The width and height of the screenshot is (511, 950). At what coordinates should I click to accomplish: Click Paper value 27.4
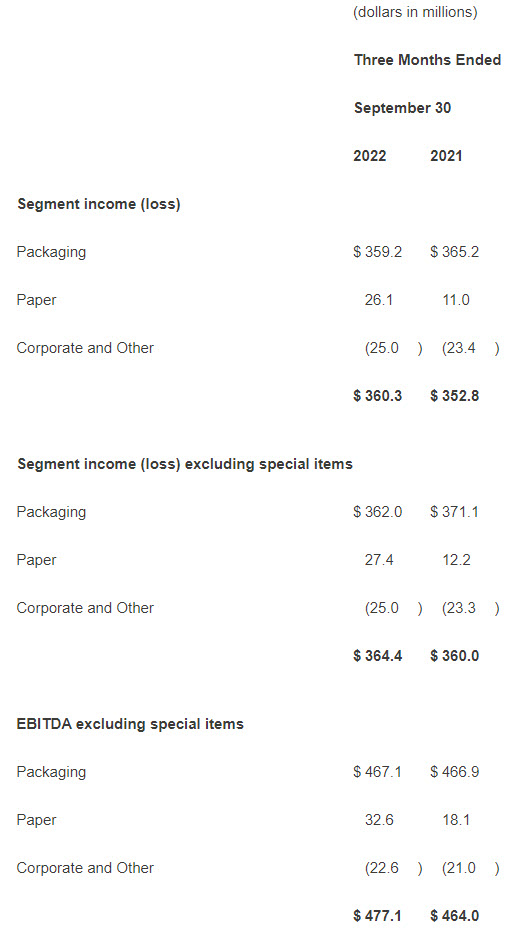379,560
